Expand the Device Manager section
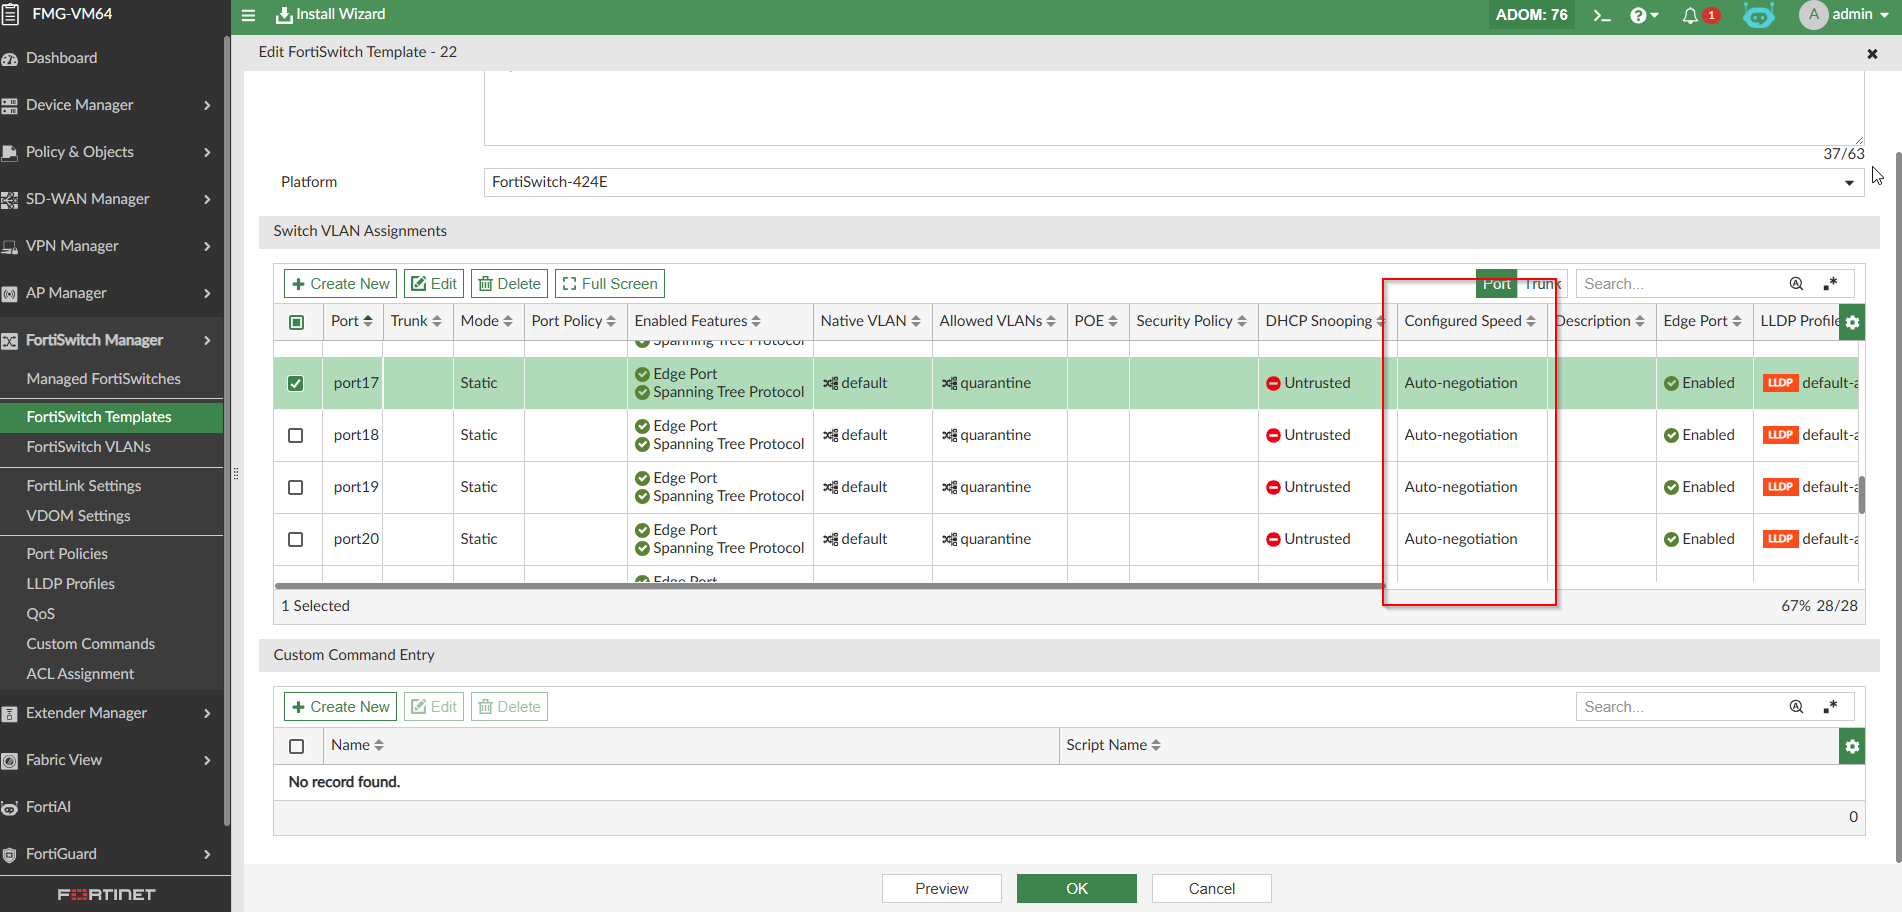The height and width of the screenshot is (912, 1902). (80, 104)
